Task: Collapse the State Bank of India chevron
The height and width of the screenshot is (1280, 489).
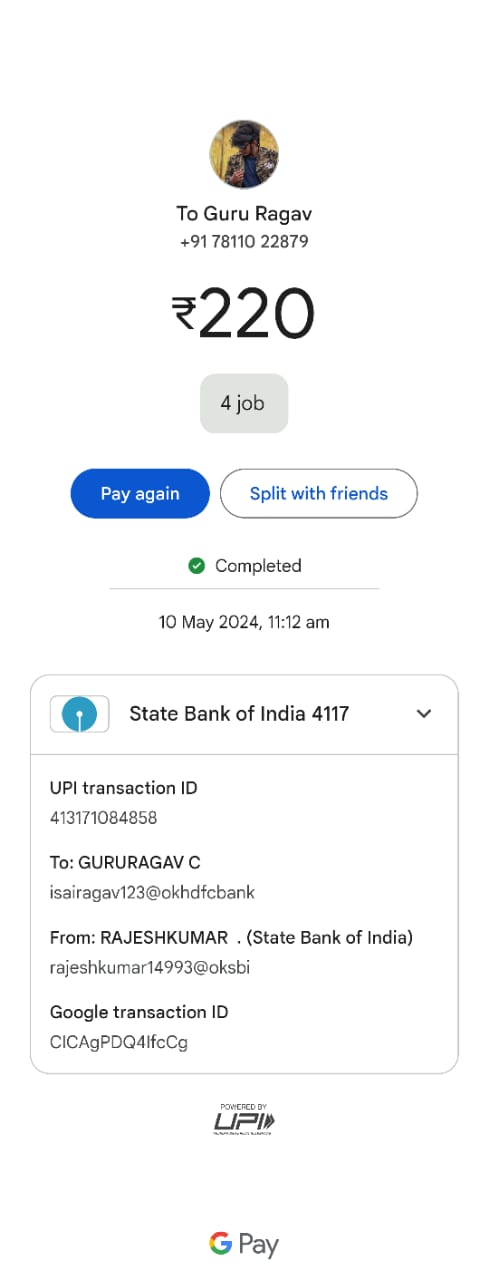Action: tap(424, 714)
